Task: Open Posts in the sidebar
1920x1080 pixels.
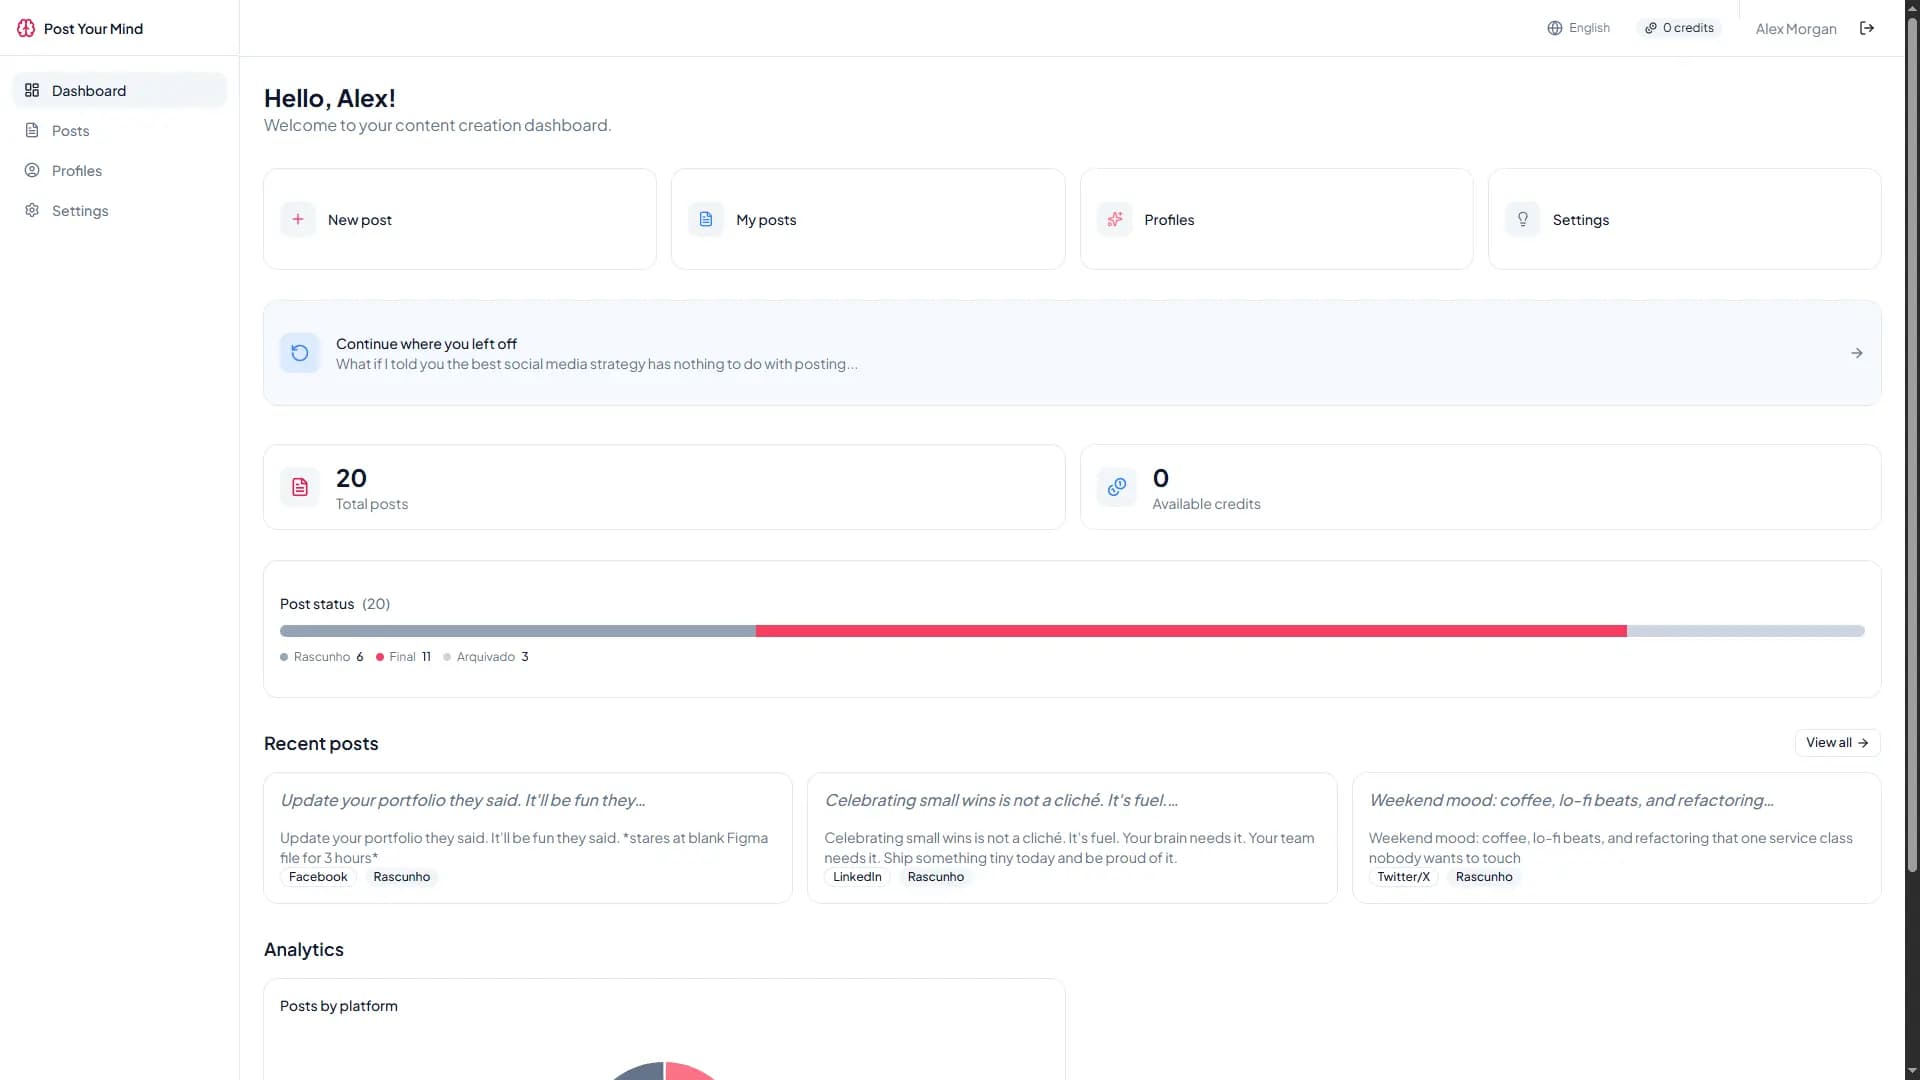Action: (119, 130)
